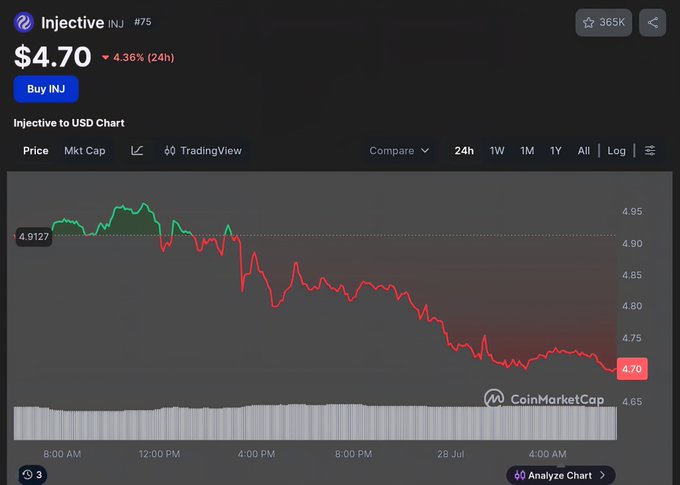Switch to the Mkt Cap tab
Viewport: 680px width, 485px height.
click(x=85, y=151)
